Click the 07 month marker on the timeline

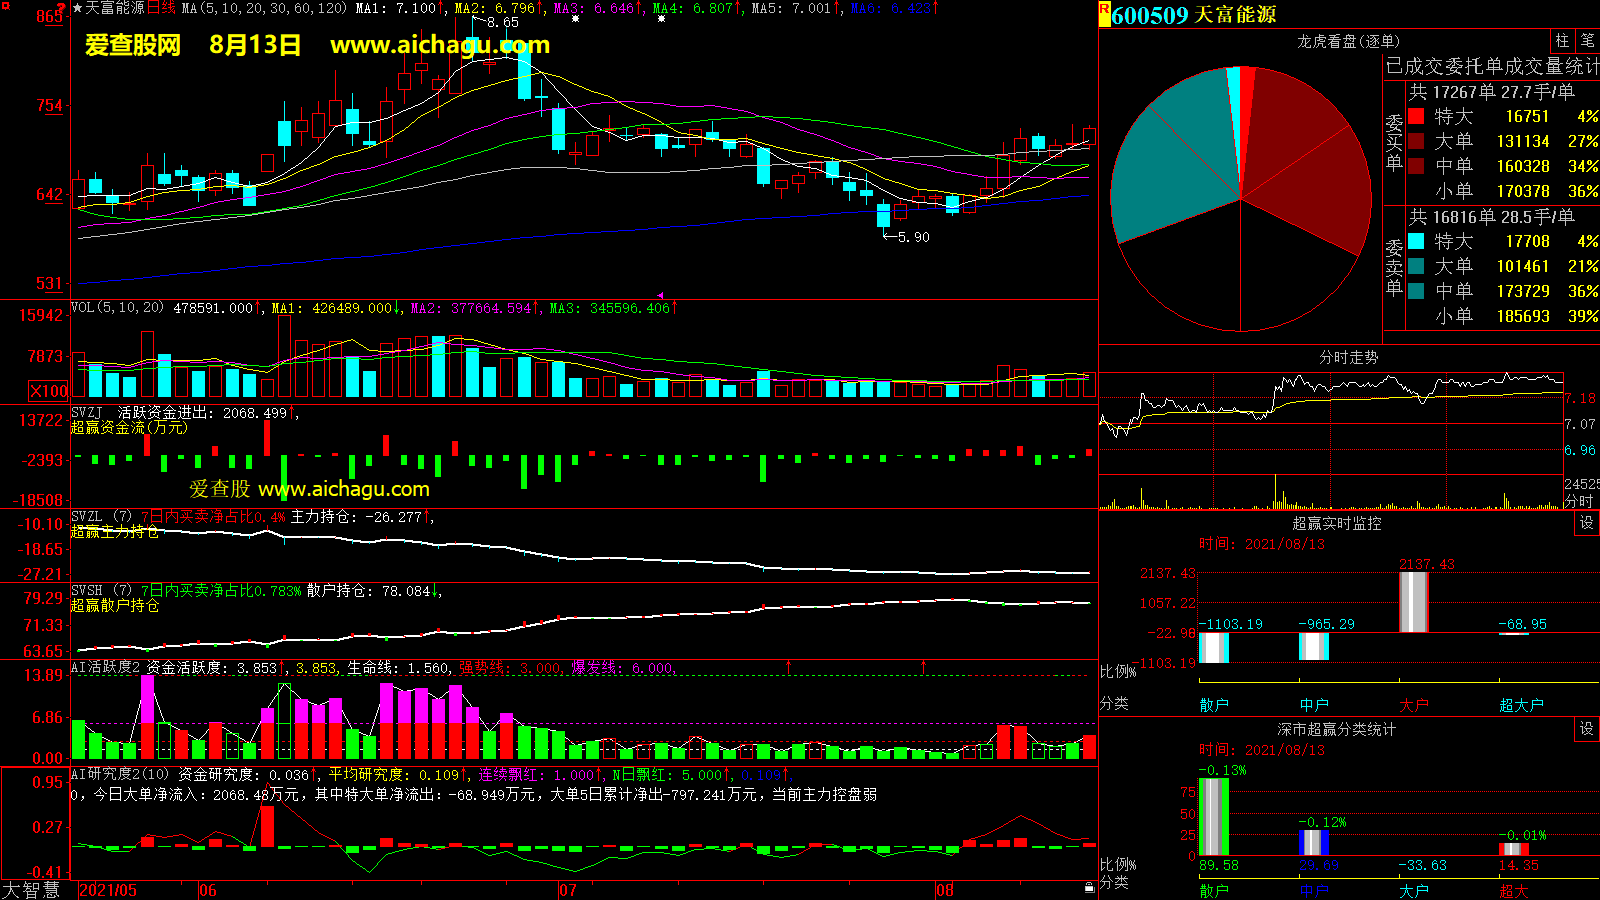coord(567,890)
